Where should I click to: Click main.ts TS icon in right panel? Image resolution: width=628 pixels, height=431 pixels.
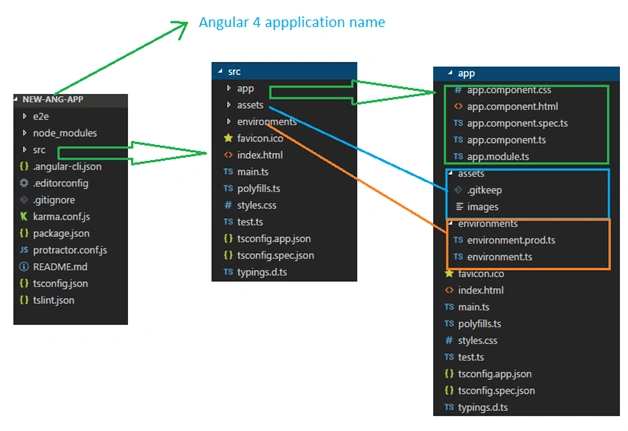449,307
